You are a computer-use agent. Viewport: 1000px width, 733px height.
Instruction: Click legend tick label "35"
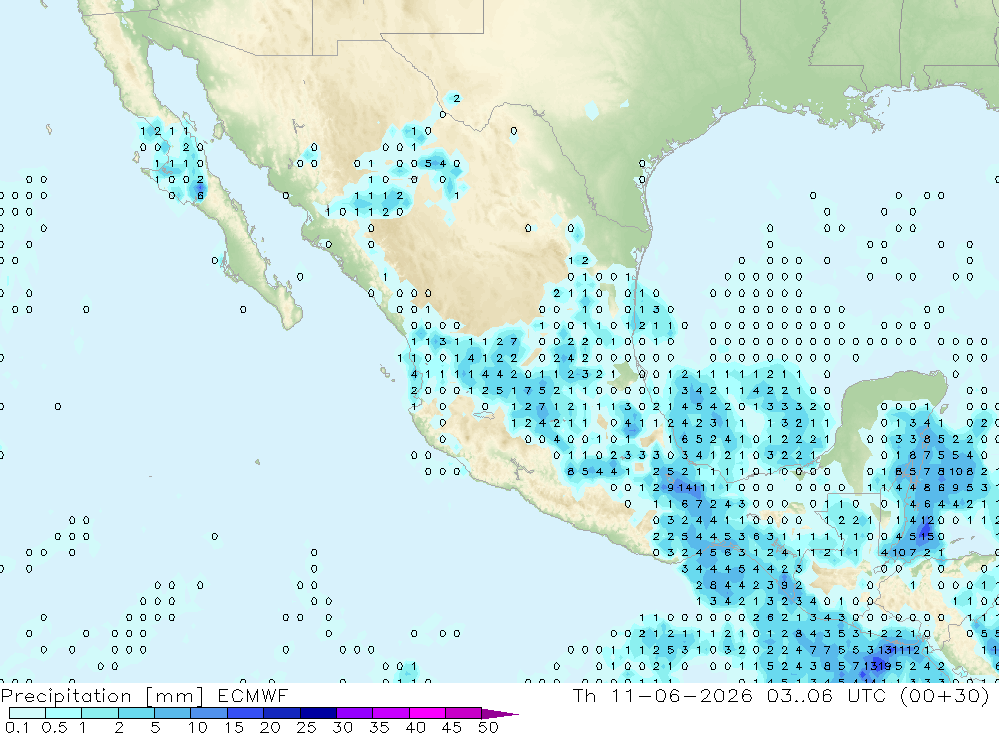pos(379,727)
